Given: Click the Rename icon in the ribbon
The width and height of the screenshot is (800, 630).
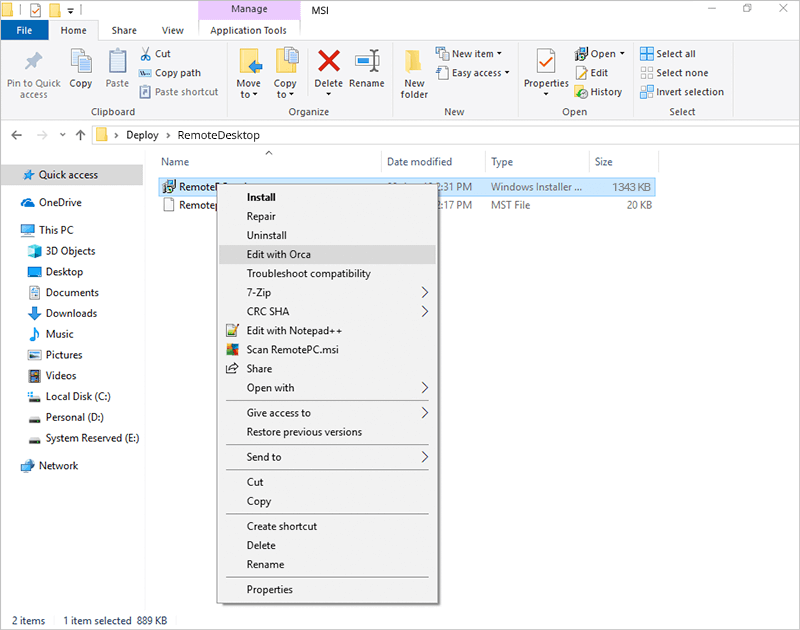Looking at the screenshot, I should [366, 62].
